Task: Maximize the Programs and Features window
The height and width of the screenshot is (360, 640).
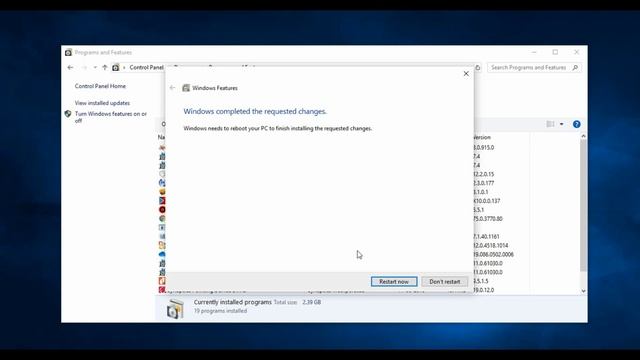Action: point(555,52)
